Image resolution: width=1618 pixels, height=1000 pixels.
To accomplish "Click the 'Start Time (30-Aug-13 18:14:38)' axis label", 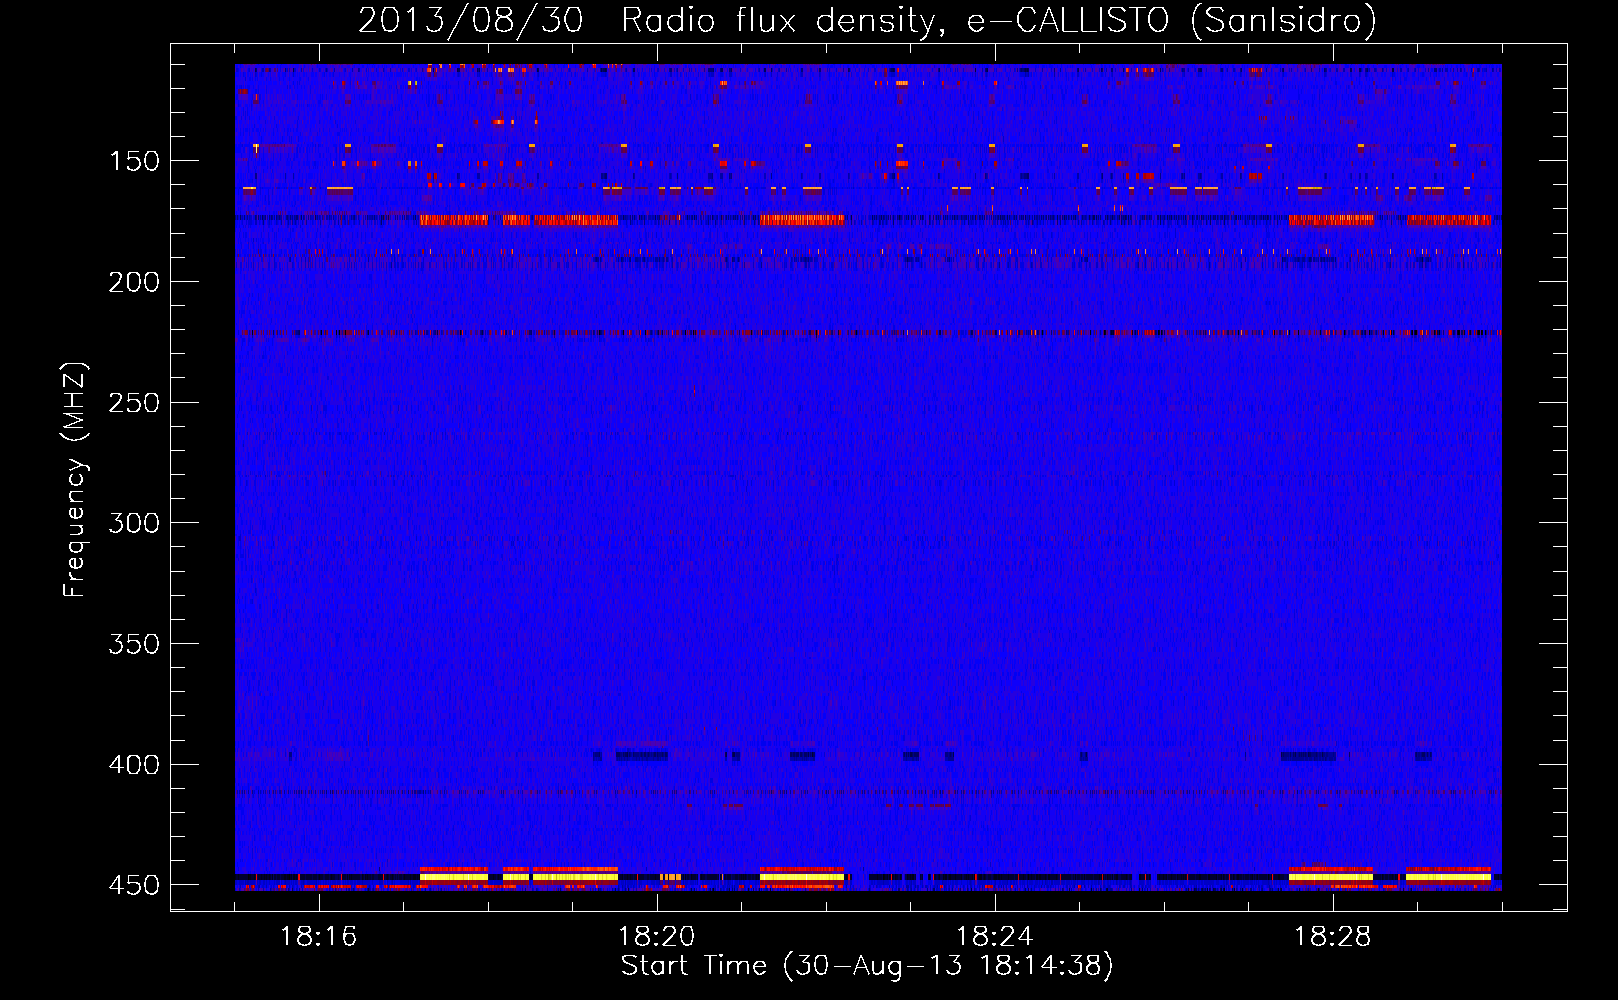I will [x=867, y=966].
